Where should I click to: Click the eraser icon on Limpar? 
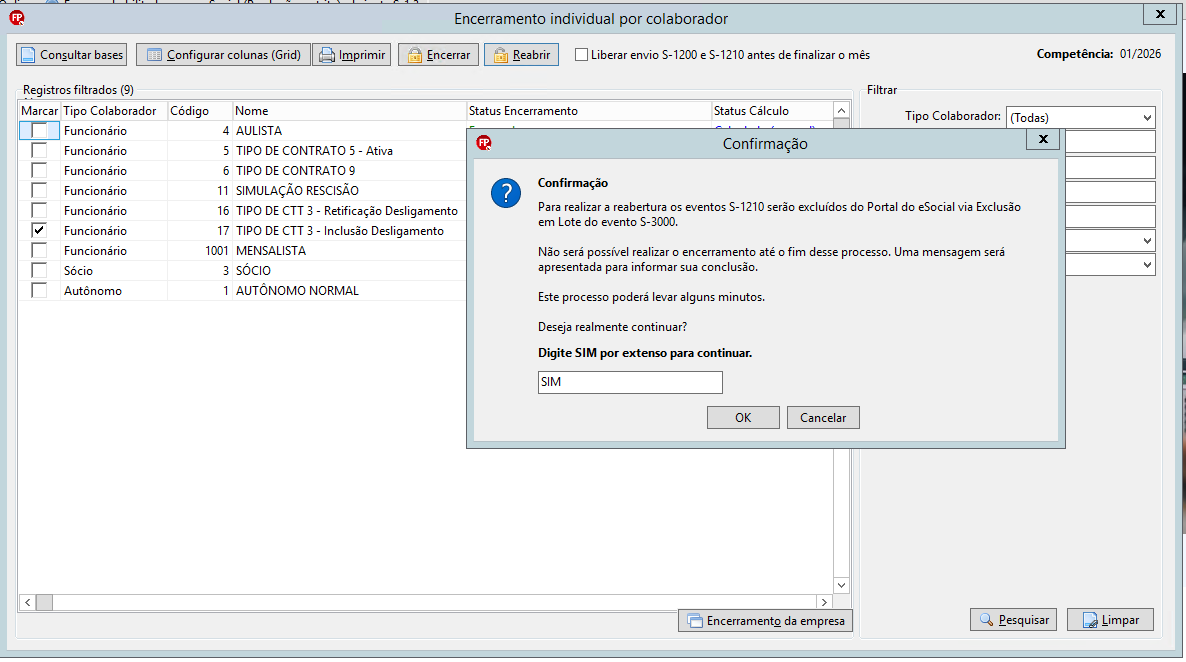coord(1090,620)
